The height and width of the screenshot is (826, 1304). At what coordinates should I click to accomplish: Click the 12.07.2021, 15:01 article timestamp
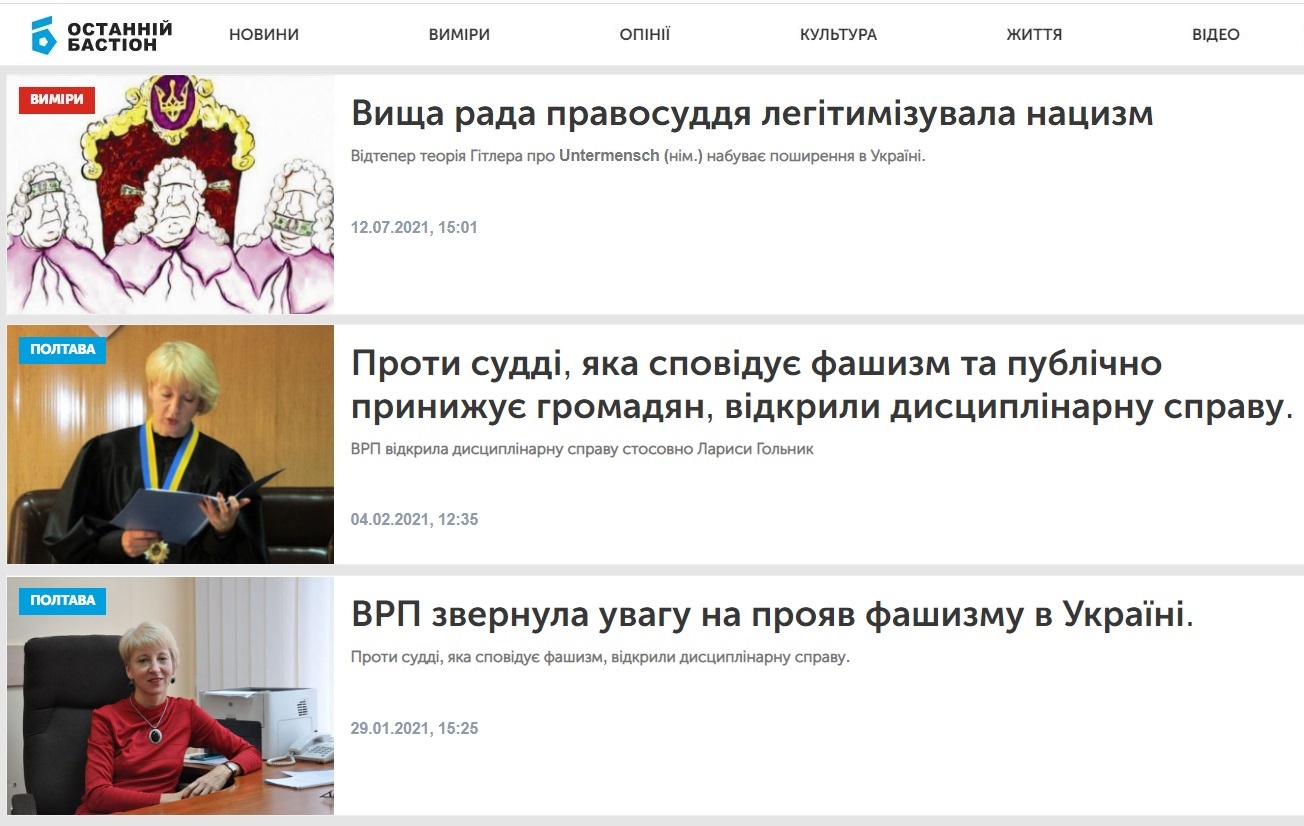click(414, 227)
